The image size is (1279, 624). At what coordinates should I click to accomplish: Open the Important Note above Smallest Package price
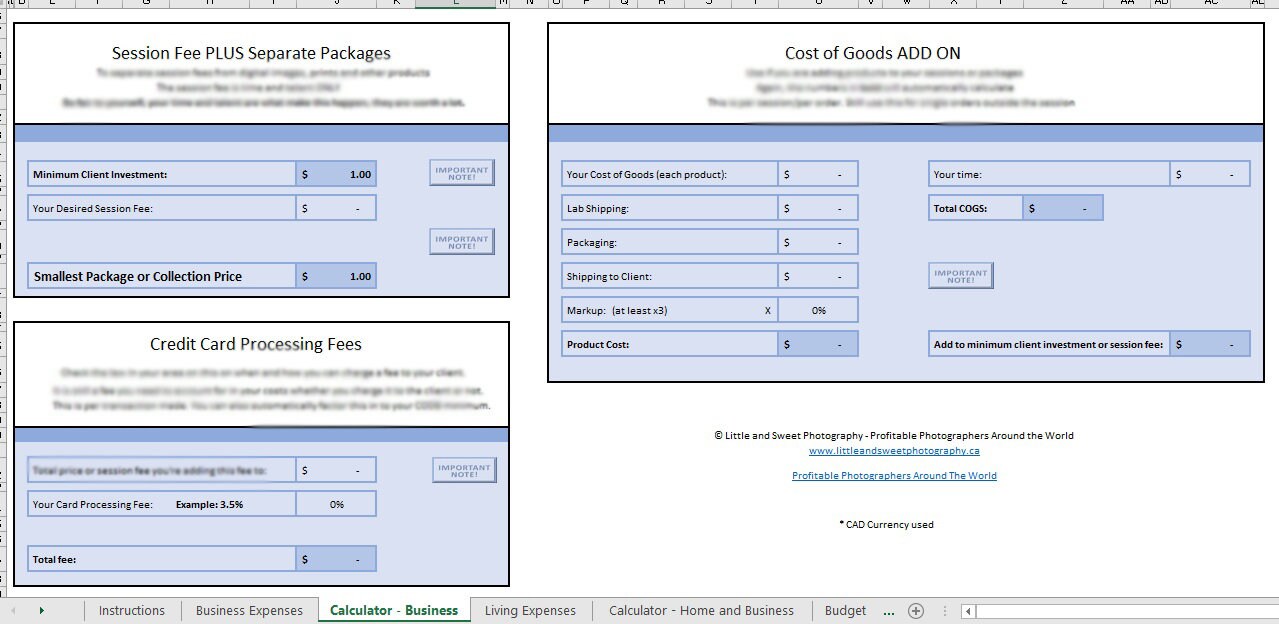coord(461,240)
